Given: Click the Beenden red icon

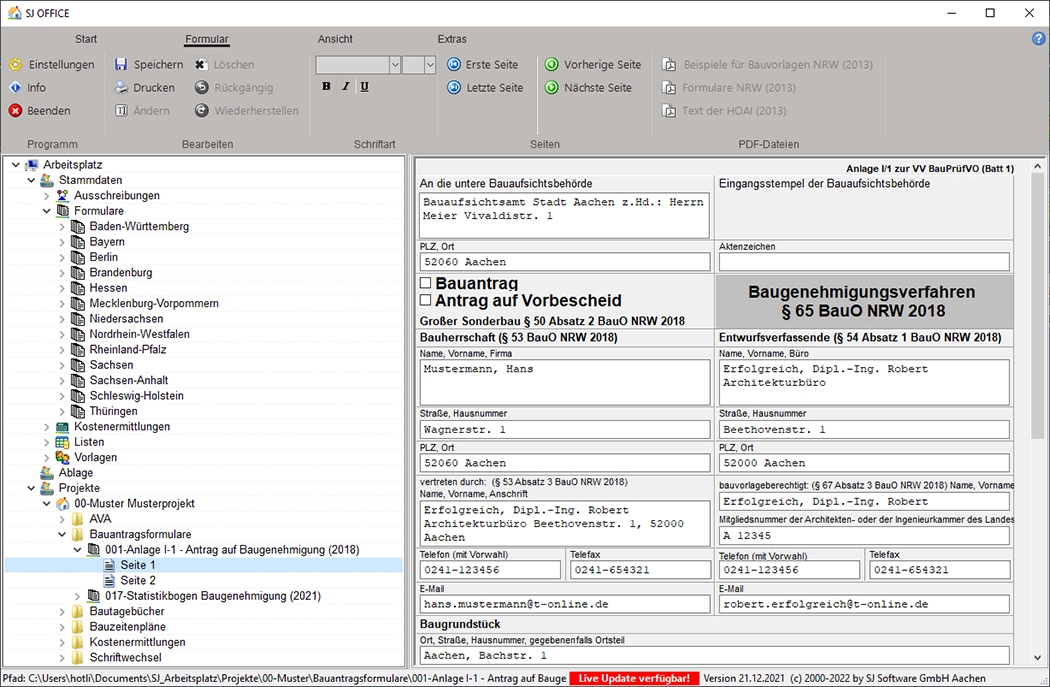Looking at the screenshot, I should 15,111.
